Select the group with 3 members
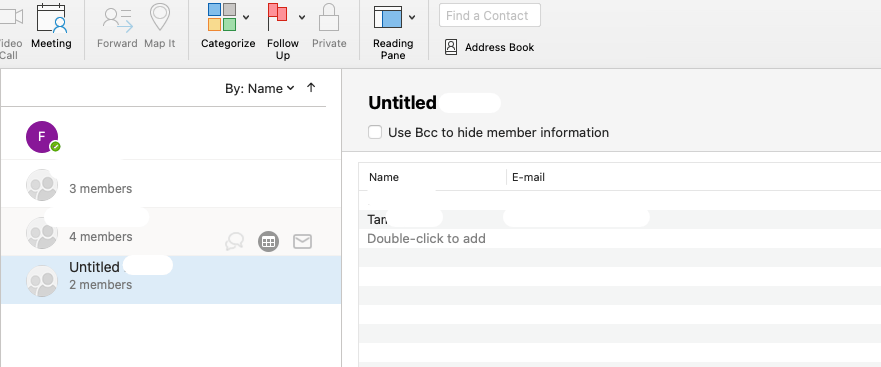The height and width of the screenshot is (367, 881). (x=171, y=184)
